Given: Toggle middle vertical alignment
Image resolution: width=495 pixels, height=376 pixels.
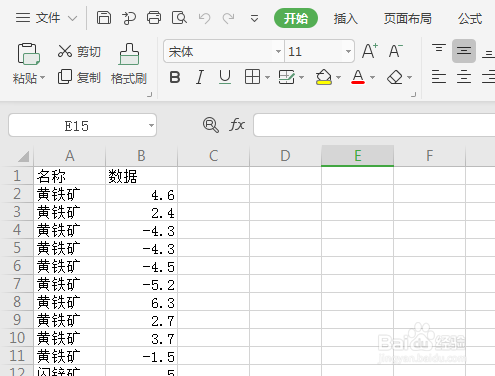Looking at the screenshot, I should (464, 51).
